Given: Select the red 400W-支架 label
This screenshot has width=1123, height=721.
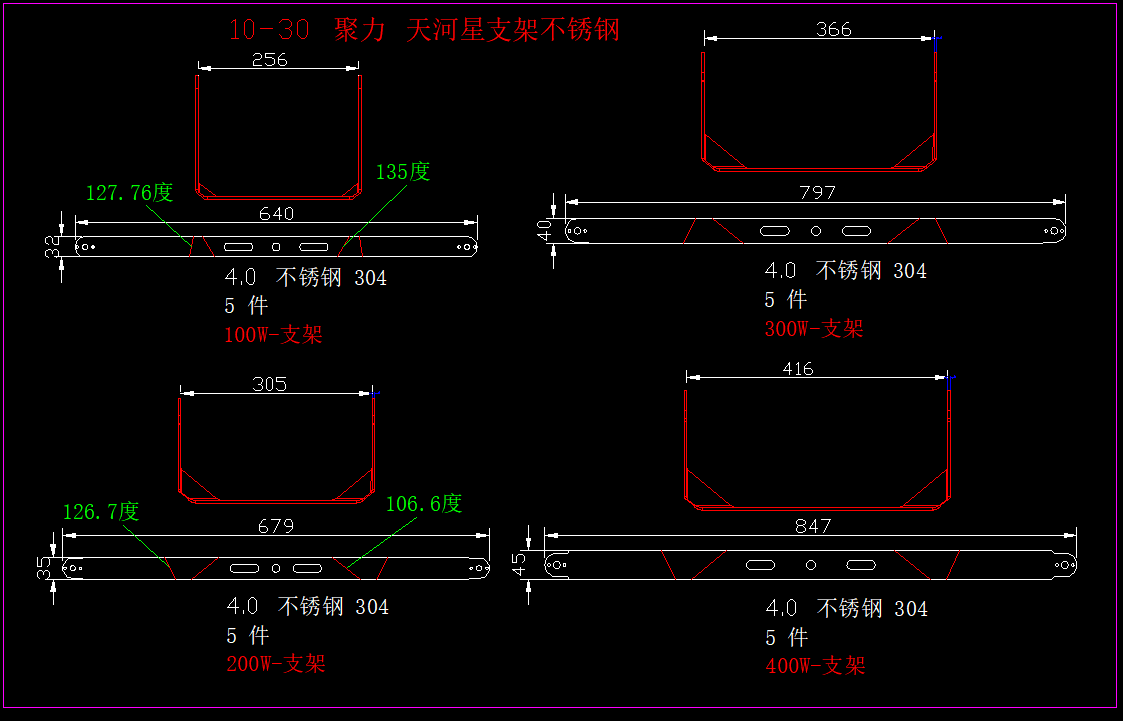Looking at the screenshot, I should pos(815,666).
